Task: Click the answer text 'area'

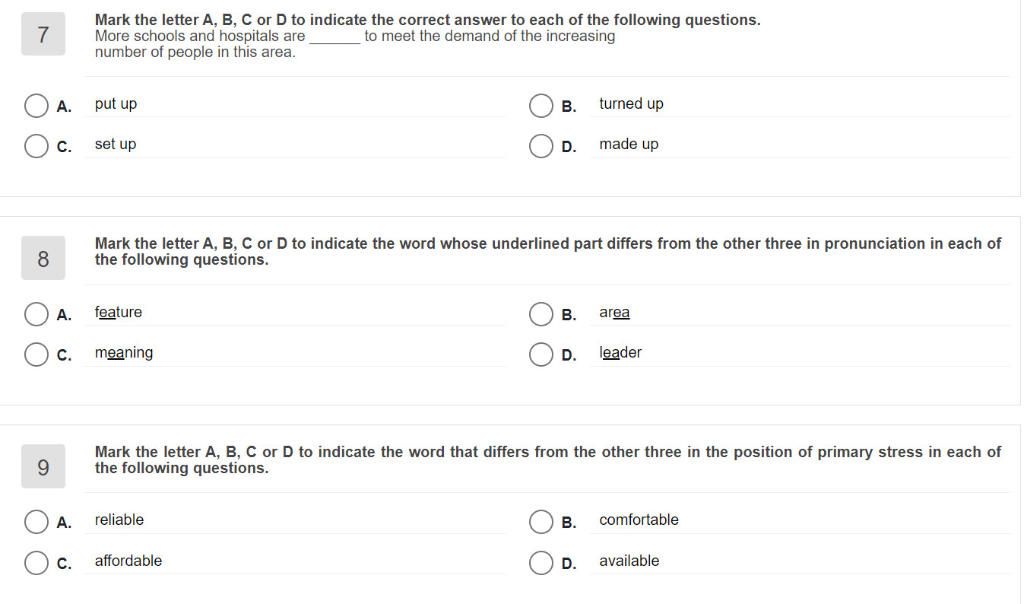Action: pyautogui.click(x=615, y=313)
